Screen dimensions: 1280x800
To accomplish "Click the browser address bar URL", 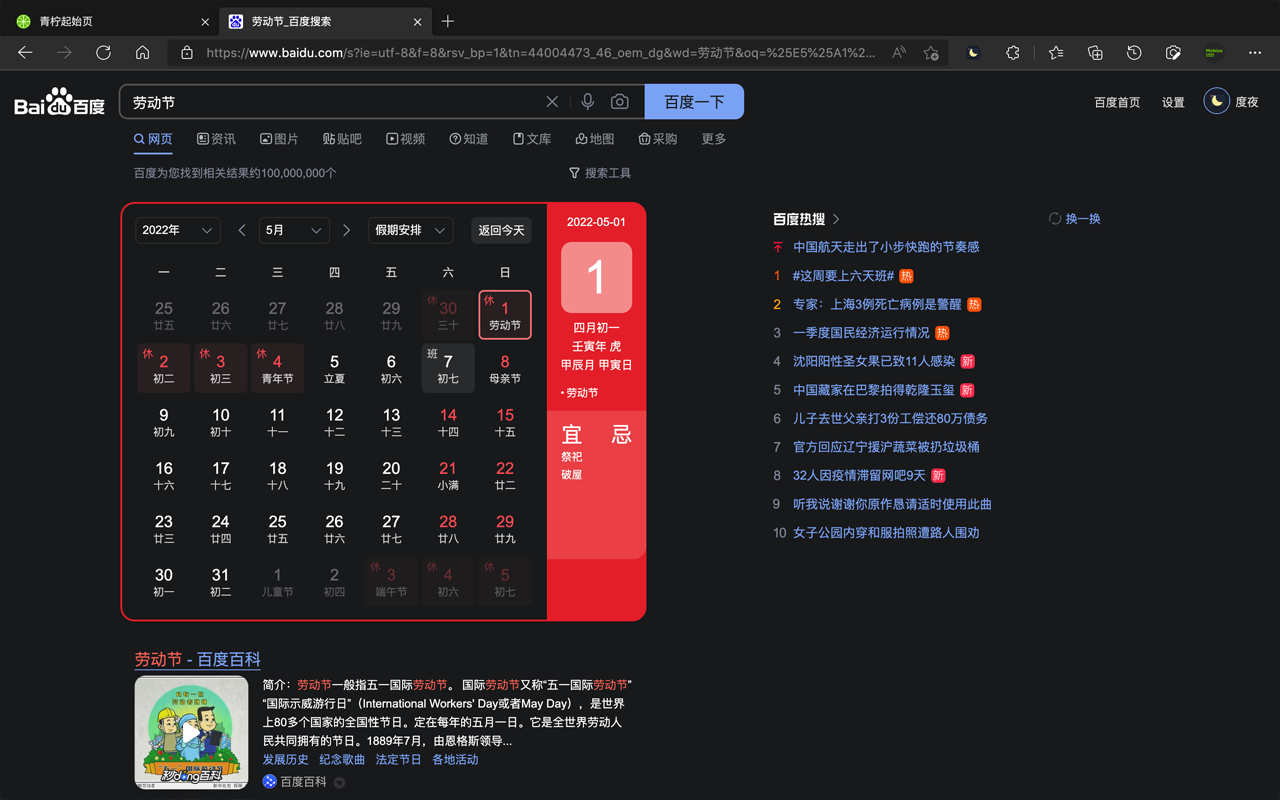I will 540,53.
